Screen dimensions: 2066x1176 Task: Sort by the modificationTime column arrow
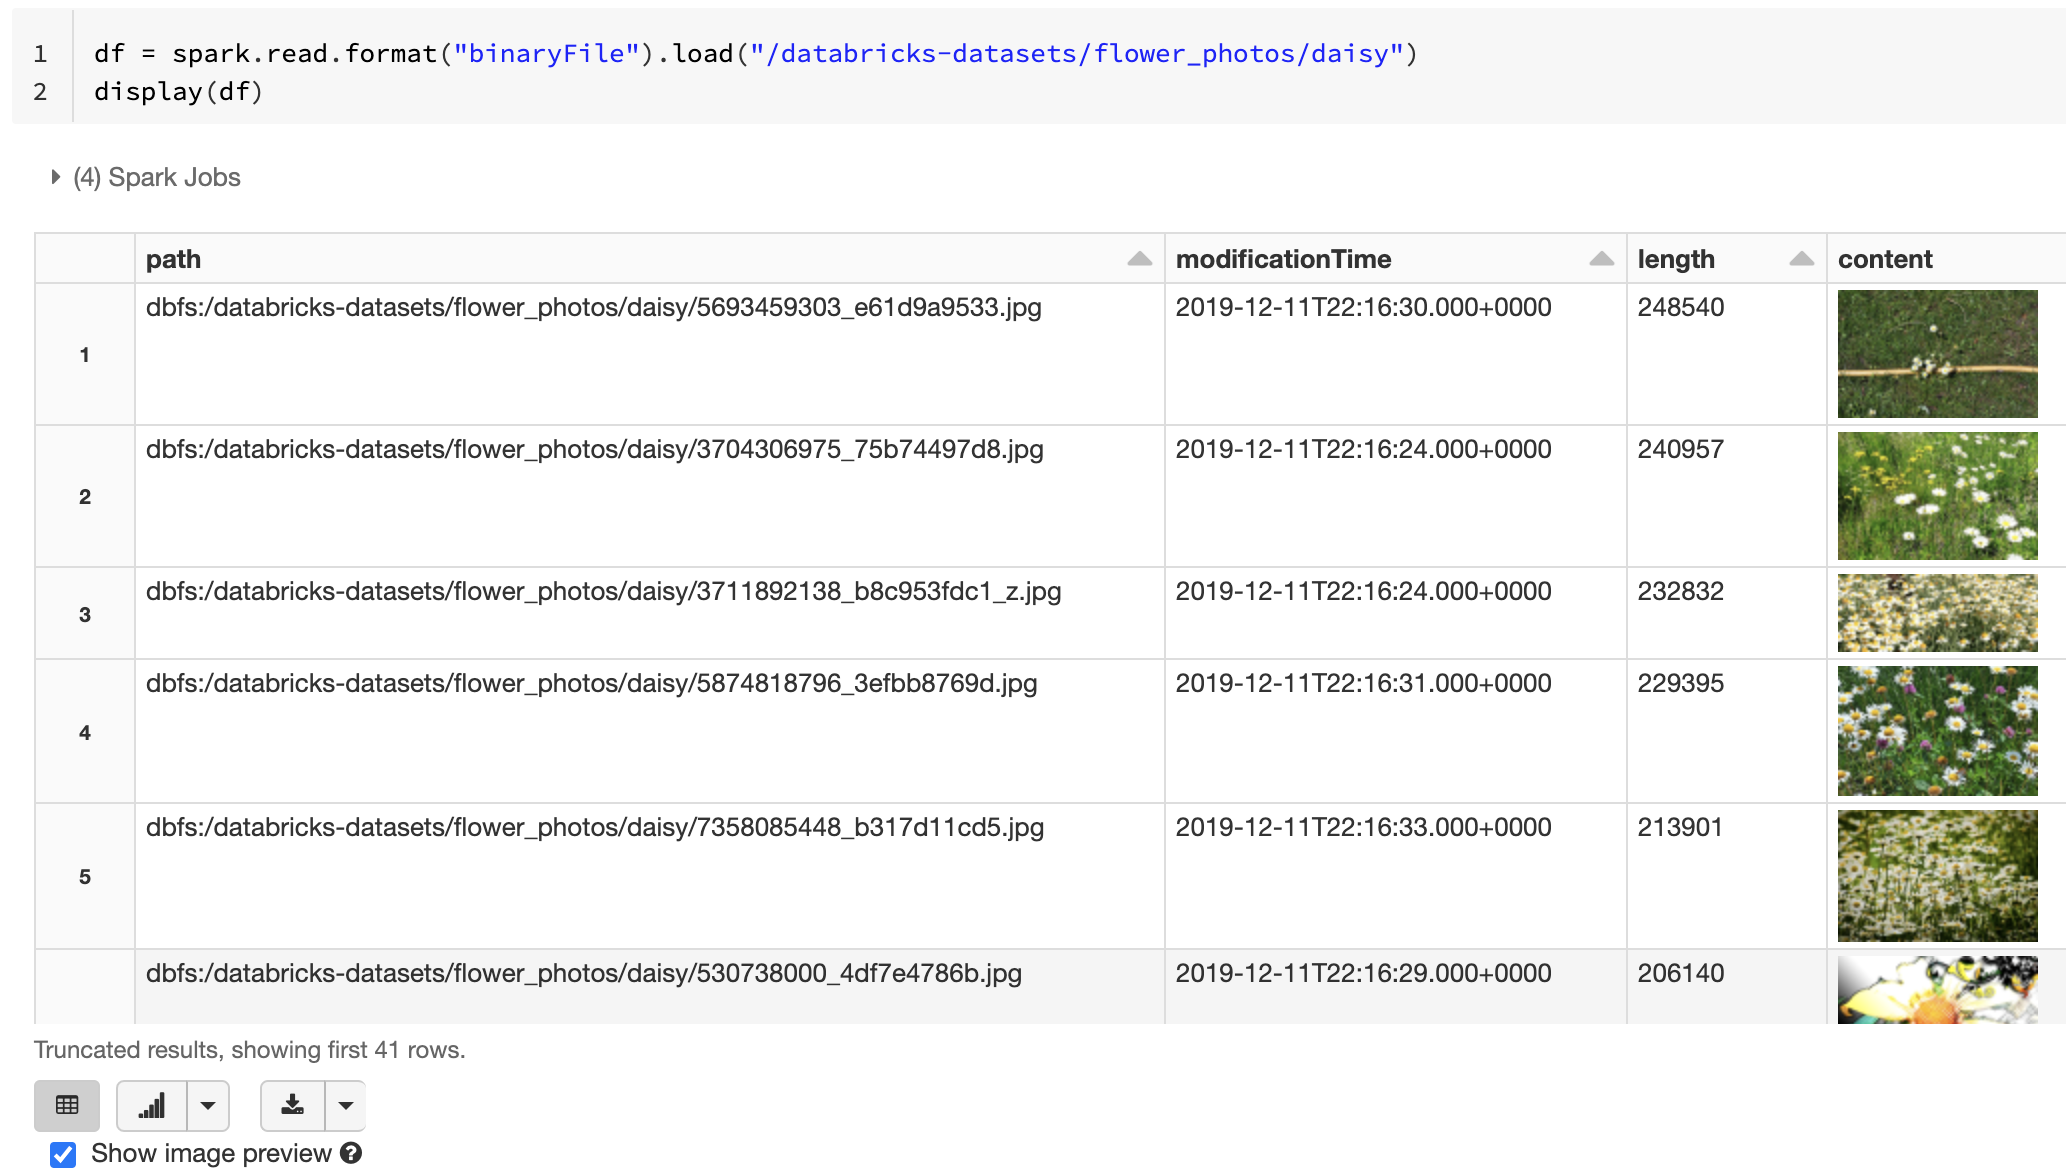[1601, 259]
